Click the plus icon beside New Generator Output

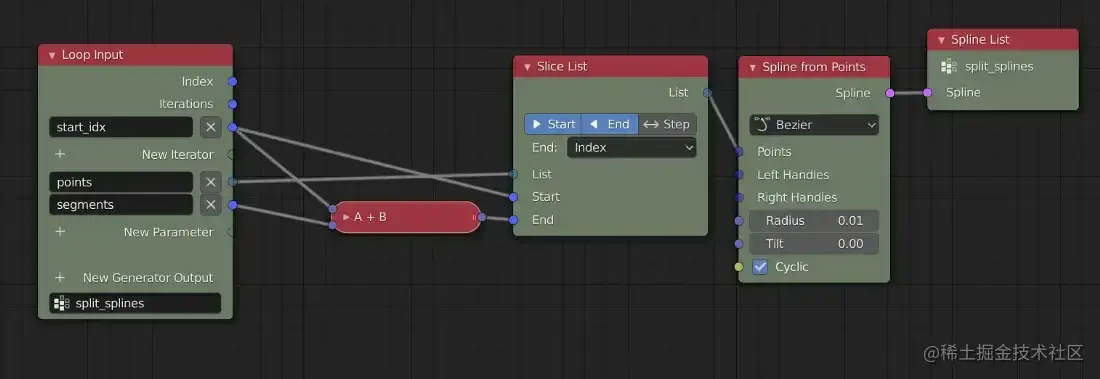pyautogui.click(x=60, y=277)
